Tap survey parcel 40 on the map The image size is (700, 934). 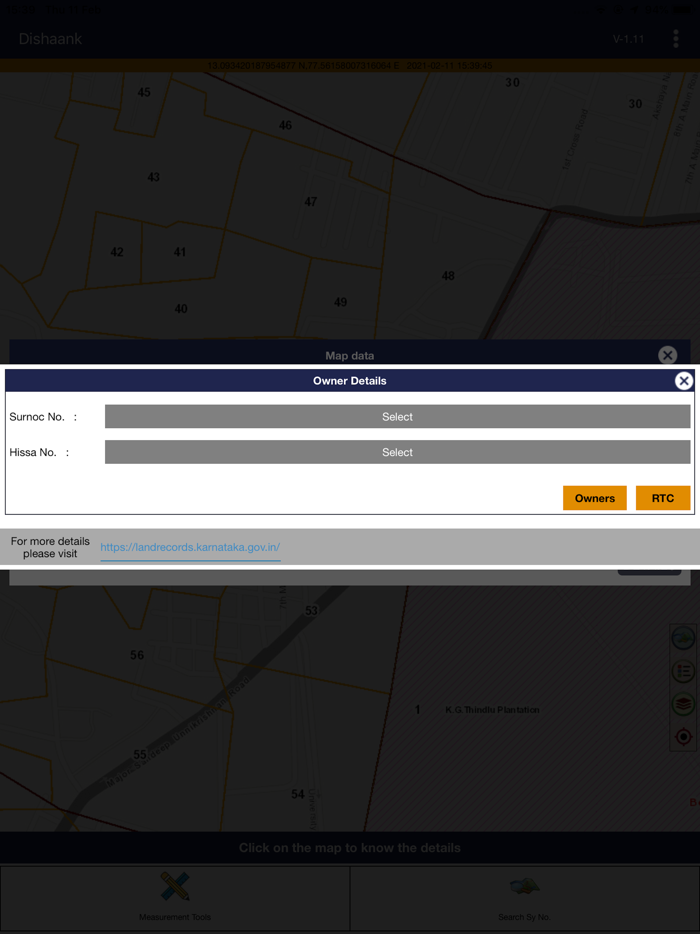(x=181, y=309)
